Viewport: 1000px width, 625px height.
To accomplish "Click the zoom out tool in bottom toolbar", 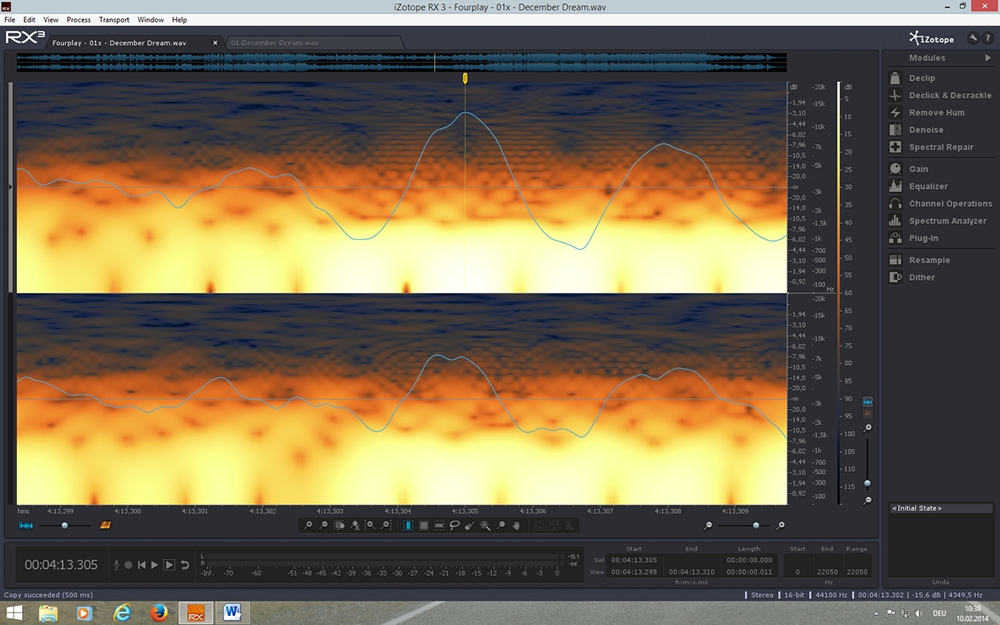I will tap(323, 526).
